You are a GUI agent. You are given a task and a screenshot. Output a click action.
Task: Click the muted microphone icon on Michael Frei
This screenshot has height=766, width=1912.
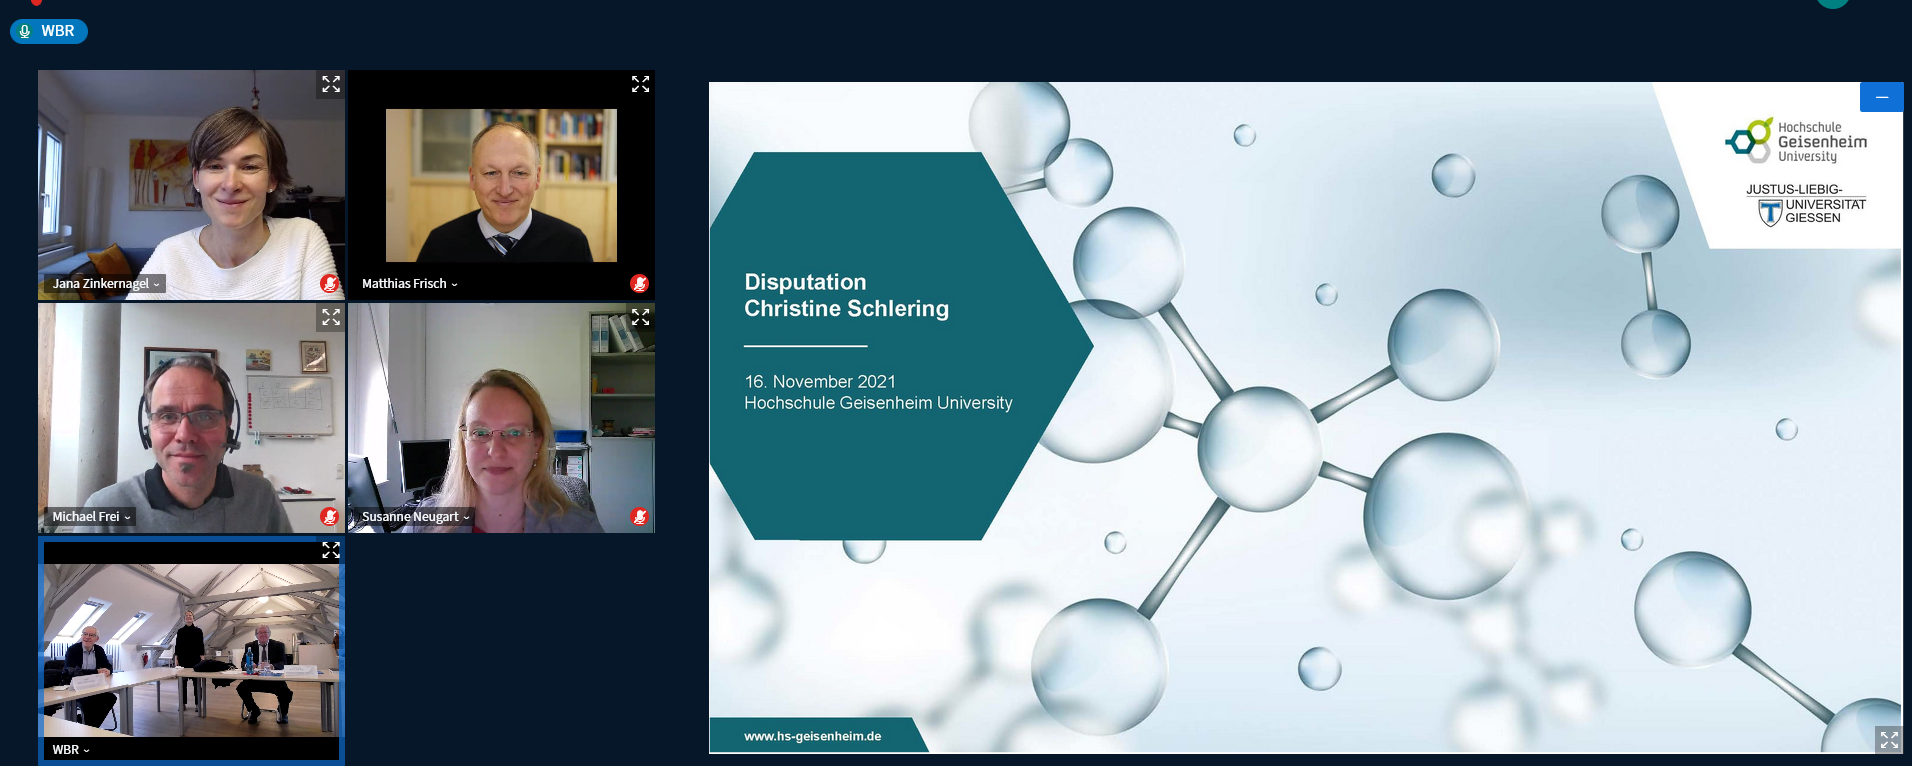(x=329, y=517)
